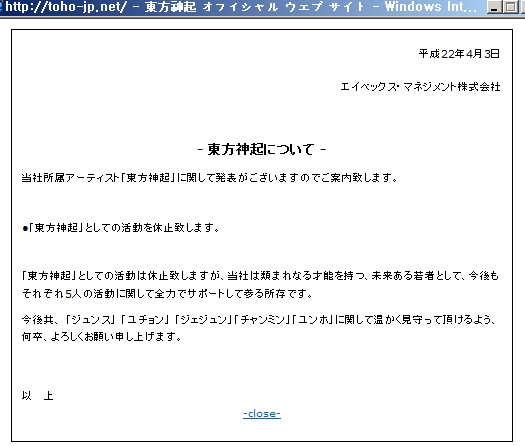525x446 pixels.
Task: Click the line 何卒、よろしくお願い申し上げます
Action: tap(102, 337)
